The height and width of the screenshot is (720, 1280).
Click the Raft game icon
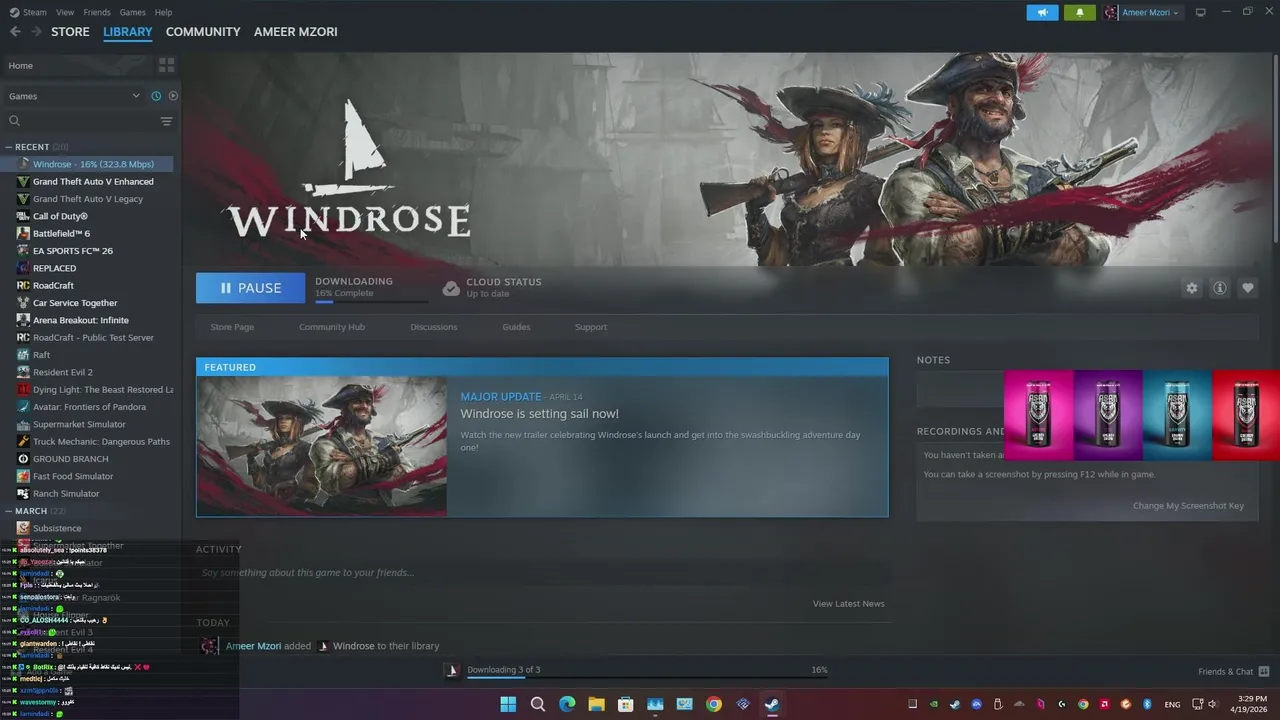click(23, 355)
